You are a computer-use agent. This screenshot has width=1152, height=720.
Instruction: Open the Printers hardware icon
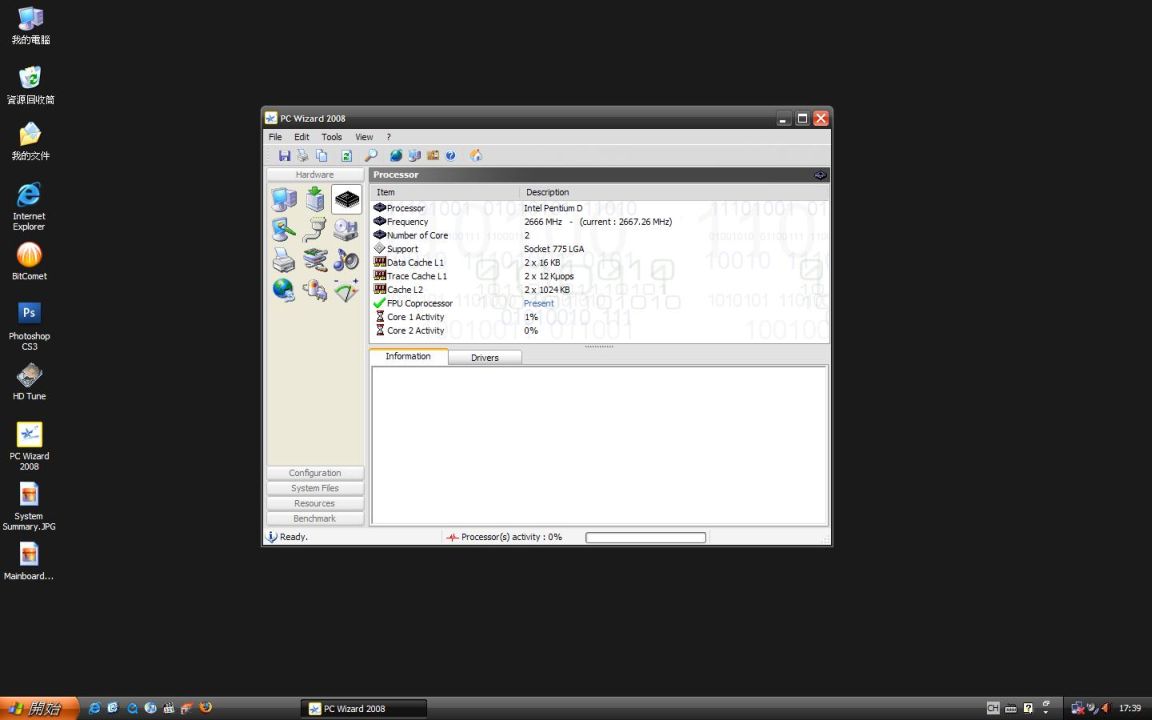[284, 260]
